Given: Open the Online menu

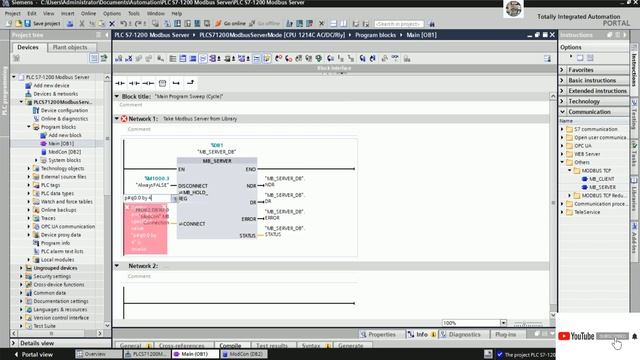Looking at the screenshot, I should [88, 13].
